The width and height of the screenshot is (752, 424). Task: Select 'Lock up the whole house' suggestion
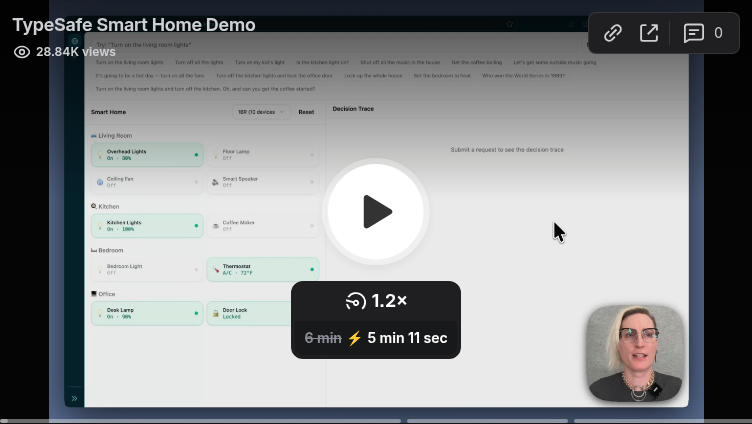pos(373,76)
